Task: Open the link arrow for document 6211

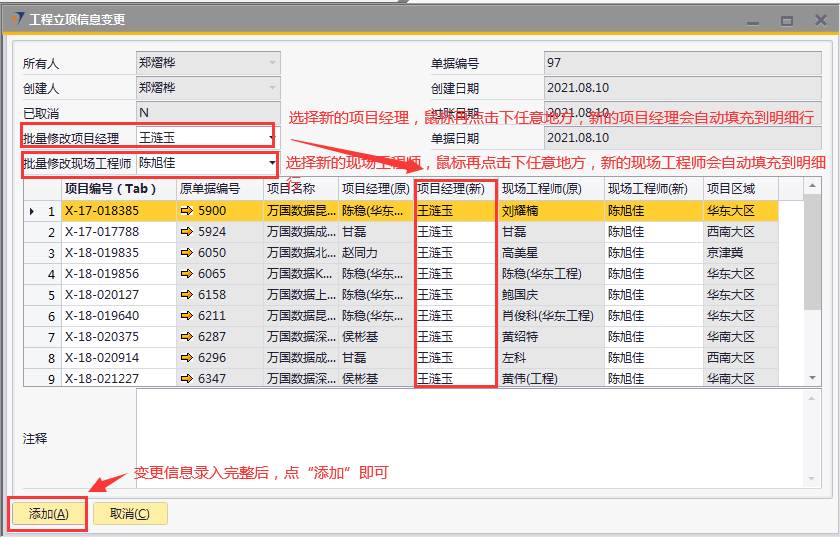Action: 186,316
